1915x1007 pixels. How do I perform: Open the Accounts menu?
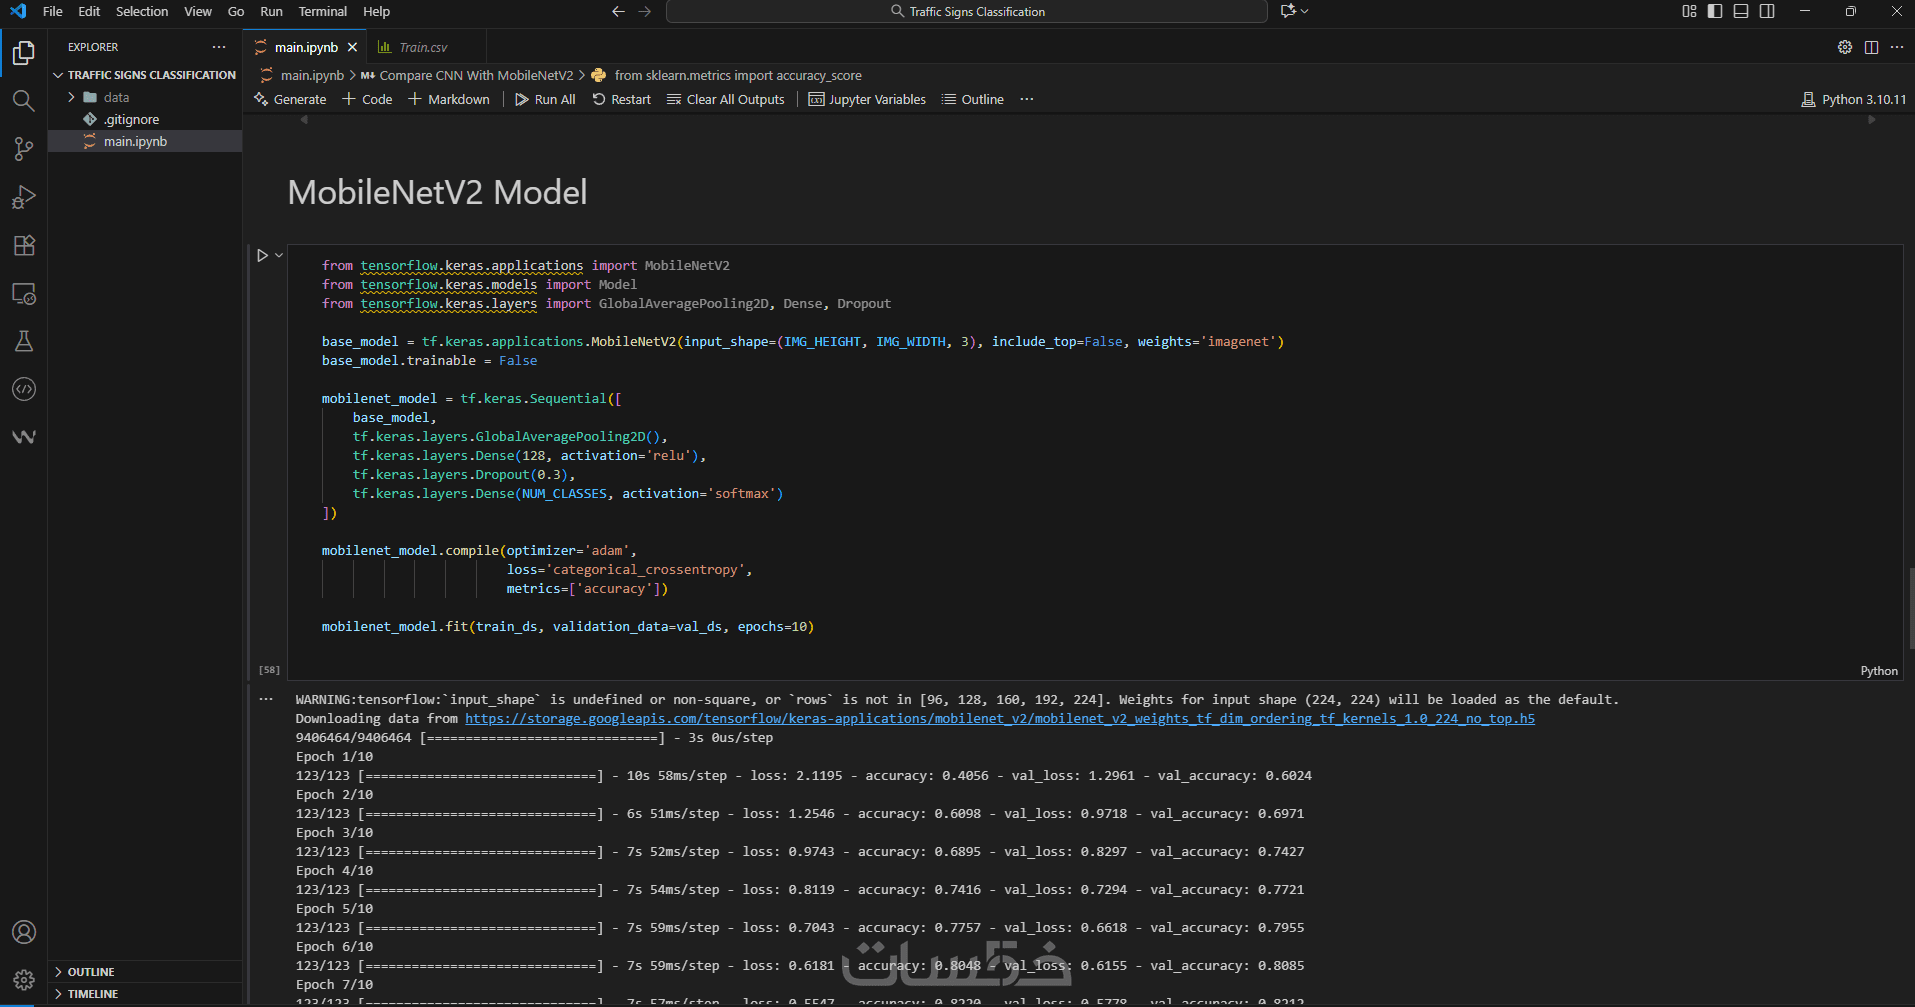[23, 932]
